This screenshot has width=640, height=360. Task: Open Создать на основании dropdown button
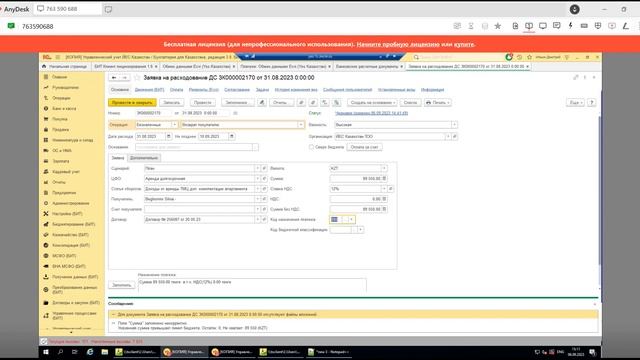tap(372, 103)
